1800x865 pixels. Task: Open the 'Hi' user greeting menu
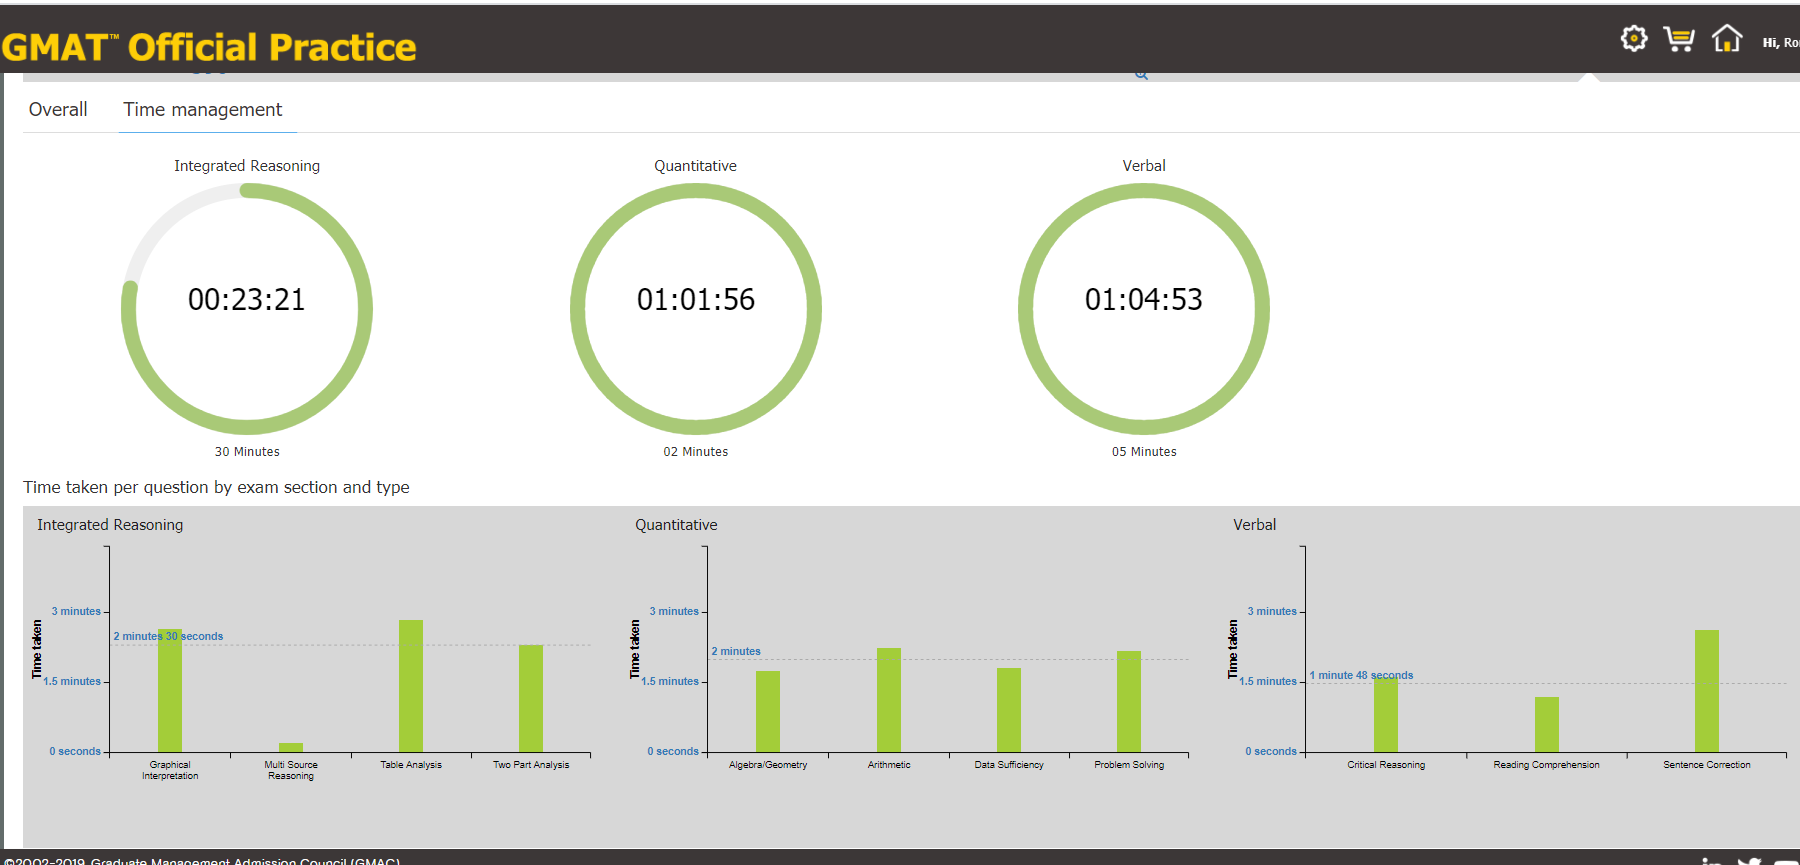point(1779,43)
